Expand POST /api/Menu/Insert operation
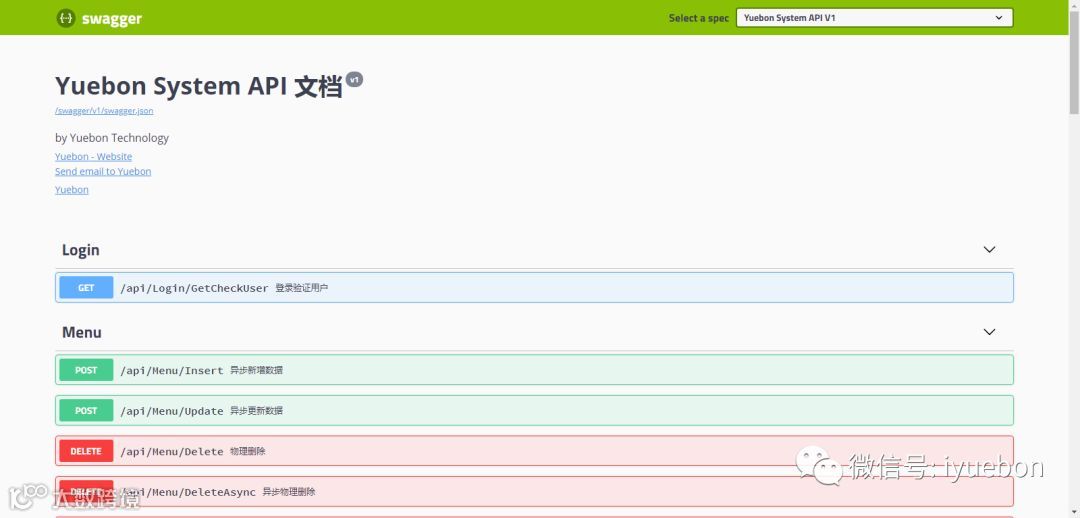 [534, 370]
